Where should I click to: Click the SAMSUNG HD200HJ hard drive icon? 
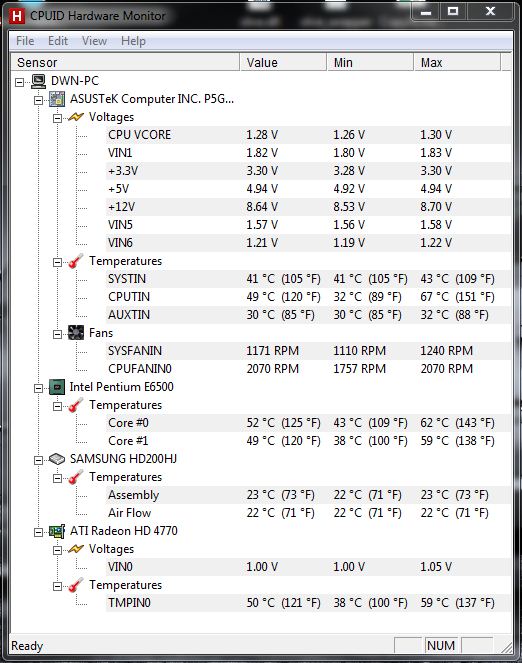point(57,459)
